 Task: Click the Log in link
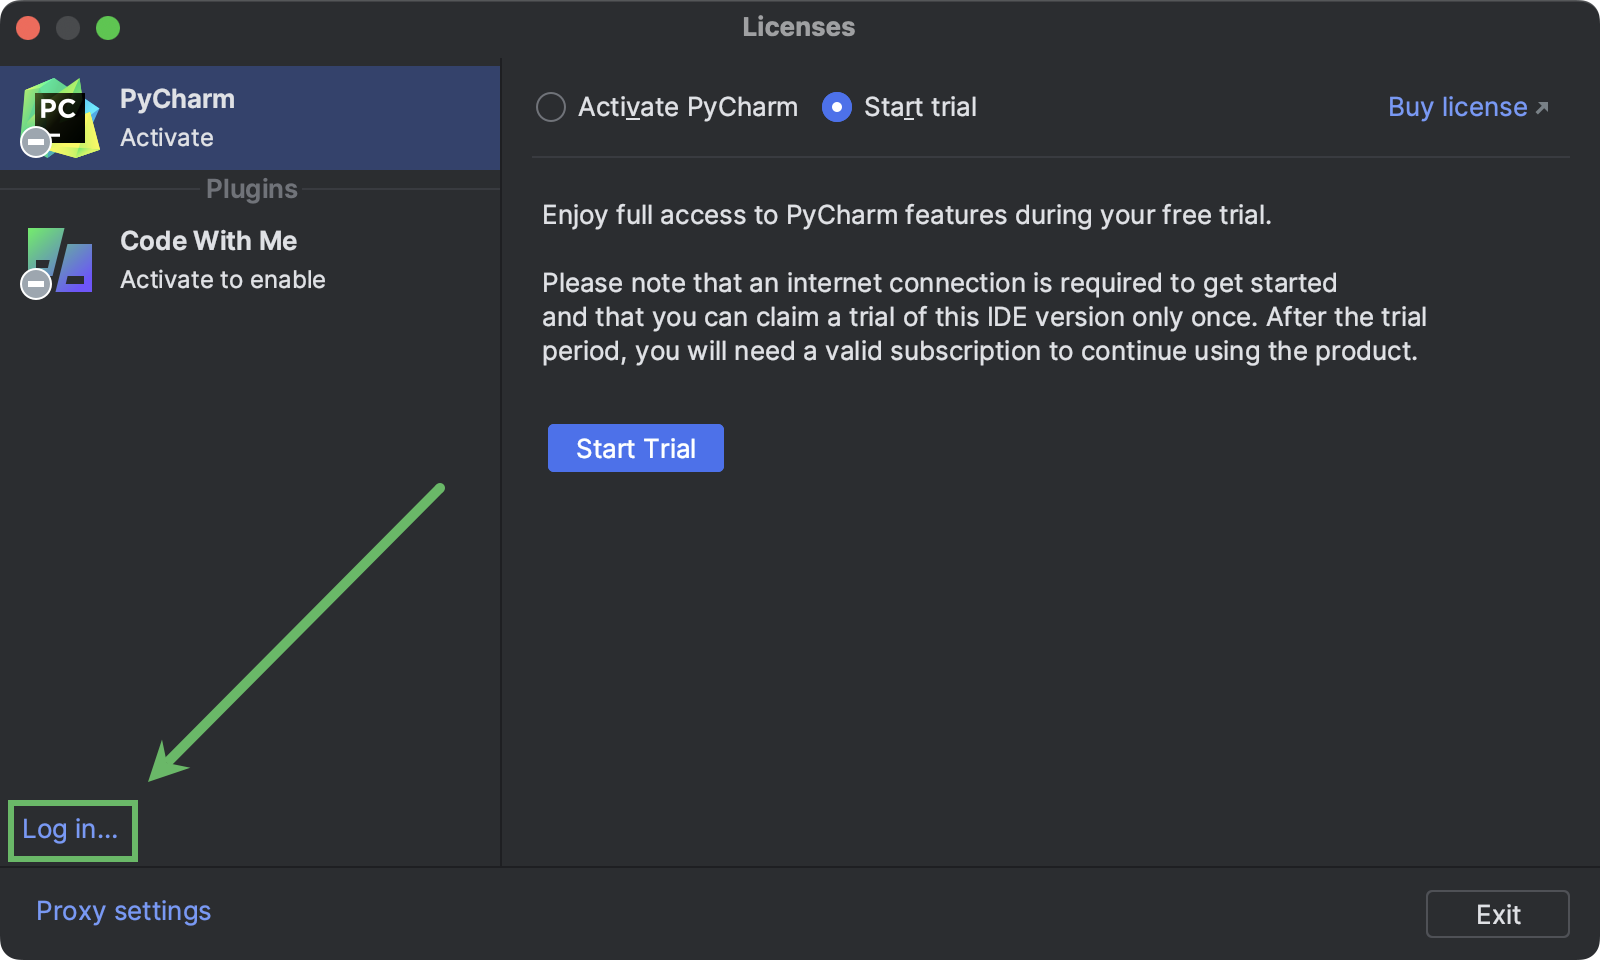[71, 828]
